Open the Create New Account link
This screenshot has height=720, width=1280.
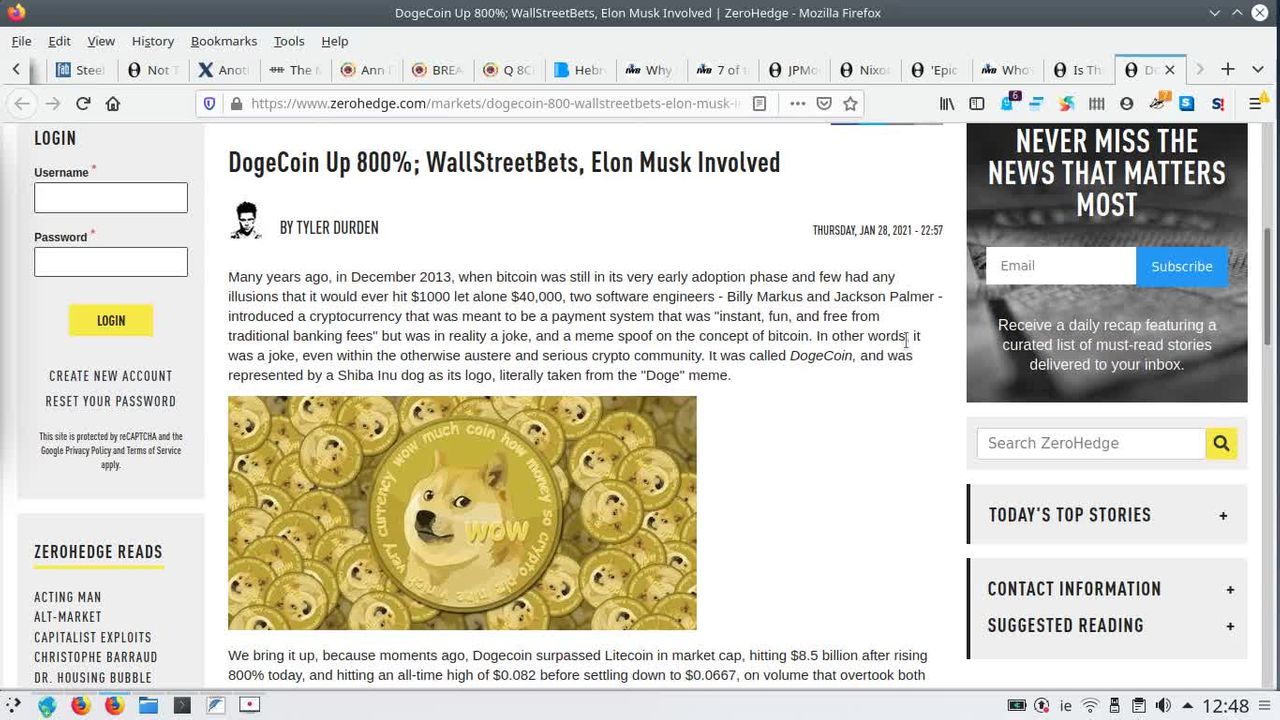tap(111, 376)
